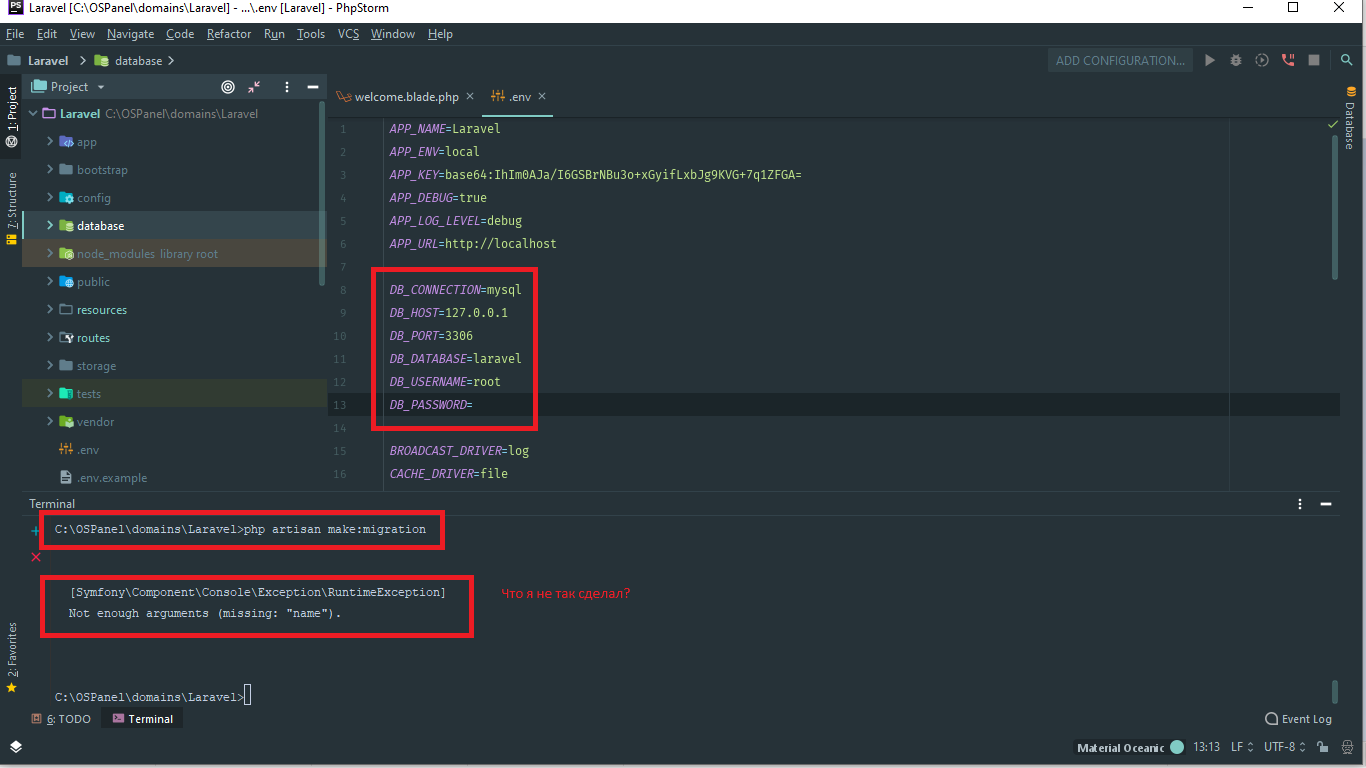Expand the public folder
The width and height of the screenshot is (1366, 768).
click(x=50, y=282)
